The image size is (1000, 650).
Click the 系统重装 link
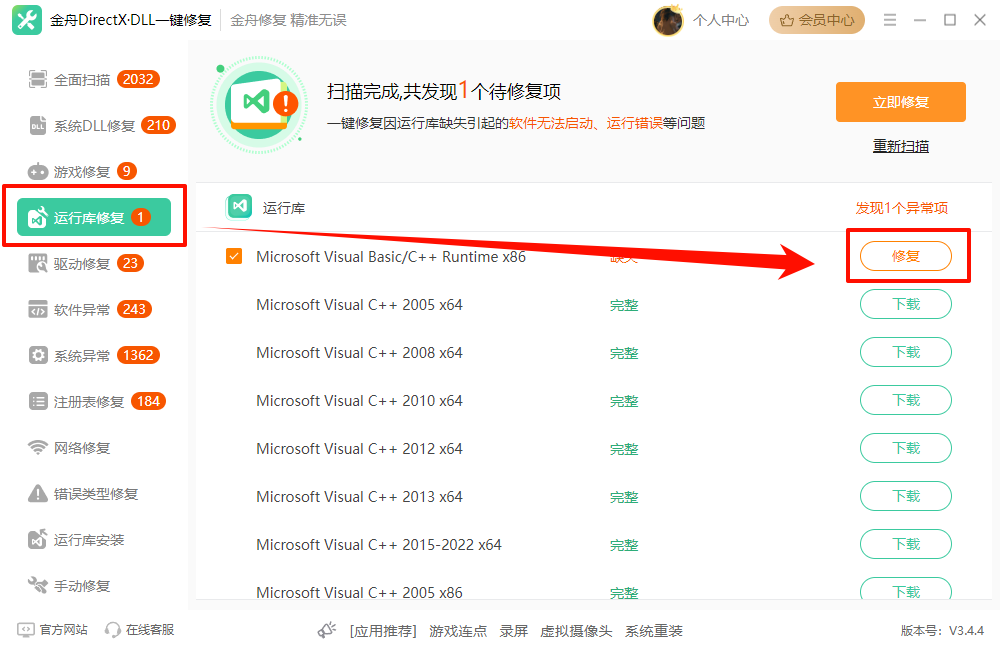tap(654, 631)
